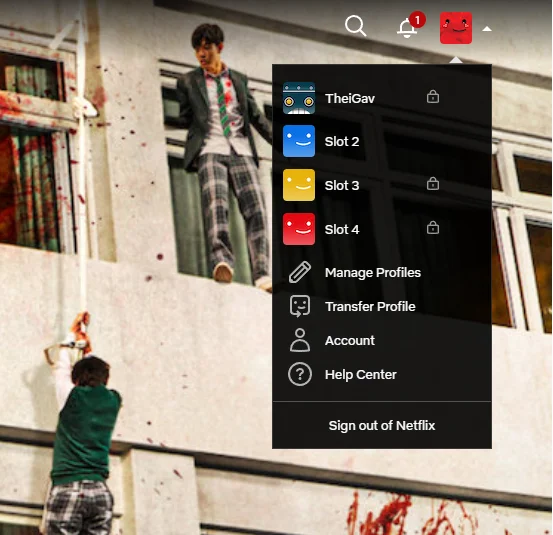The height and width of the screenshot is (535, 553).
Task: Click the lock icon beside Slot 3
Action: pos(433,183)
